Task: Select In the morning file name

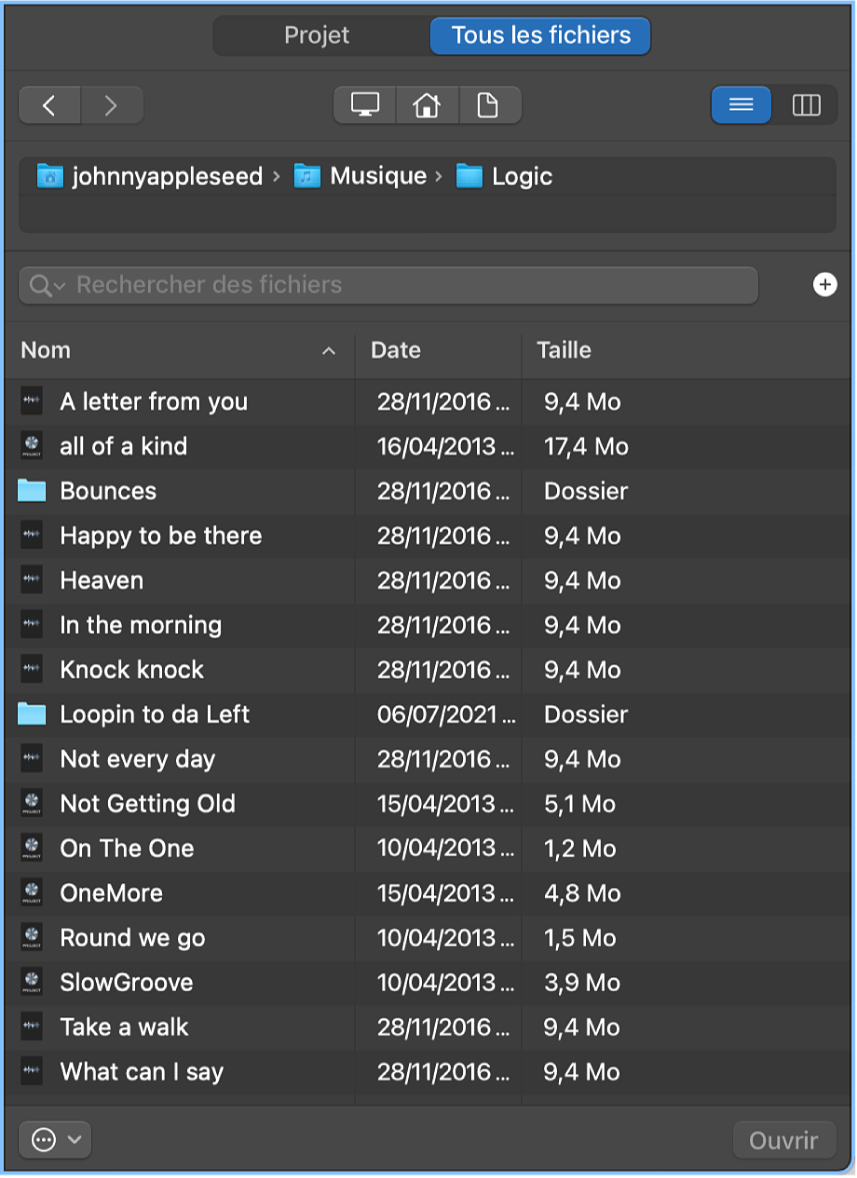Action: [140, 625]
